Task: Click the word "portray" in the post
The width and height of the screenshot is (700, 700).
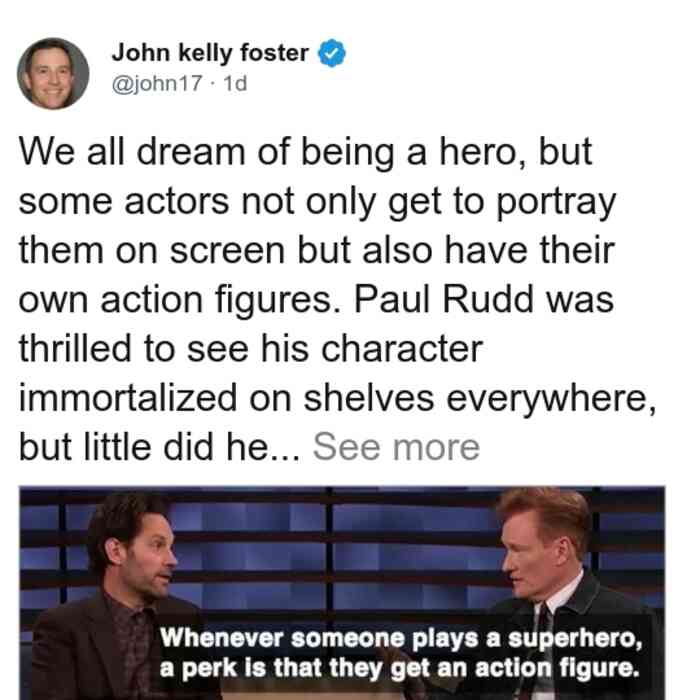Action: [556, 203]
